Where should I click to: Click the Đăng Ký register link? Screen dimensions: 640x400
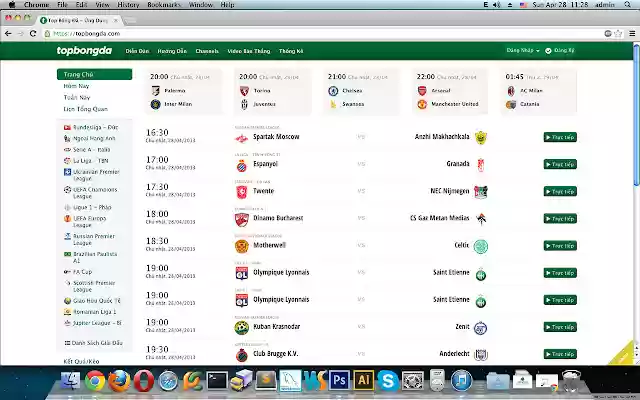pos(560,51)
